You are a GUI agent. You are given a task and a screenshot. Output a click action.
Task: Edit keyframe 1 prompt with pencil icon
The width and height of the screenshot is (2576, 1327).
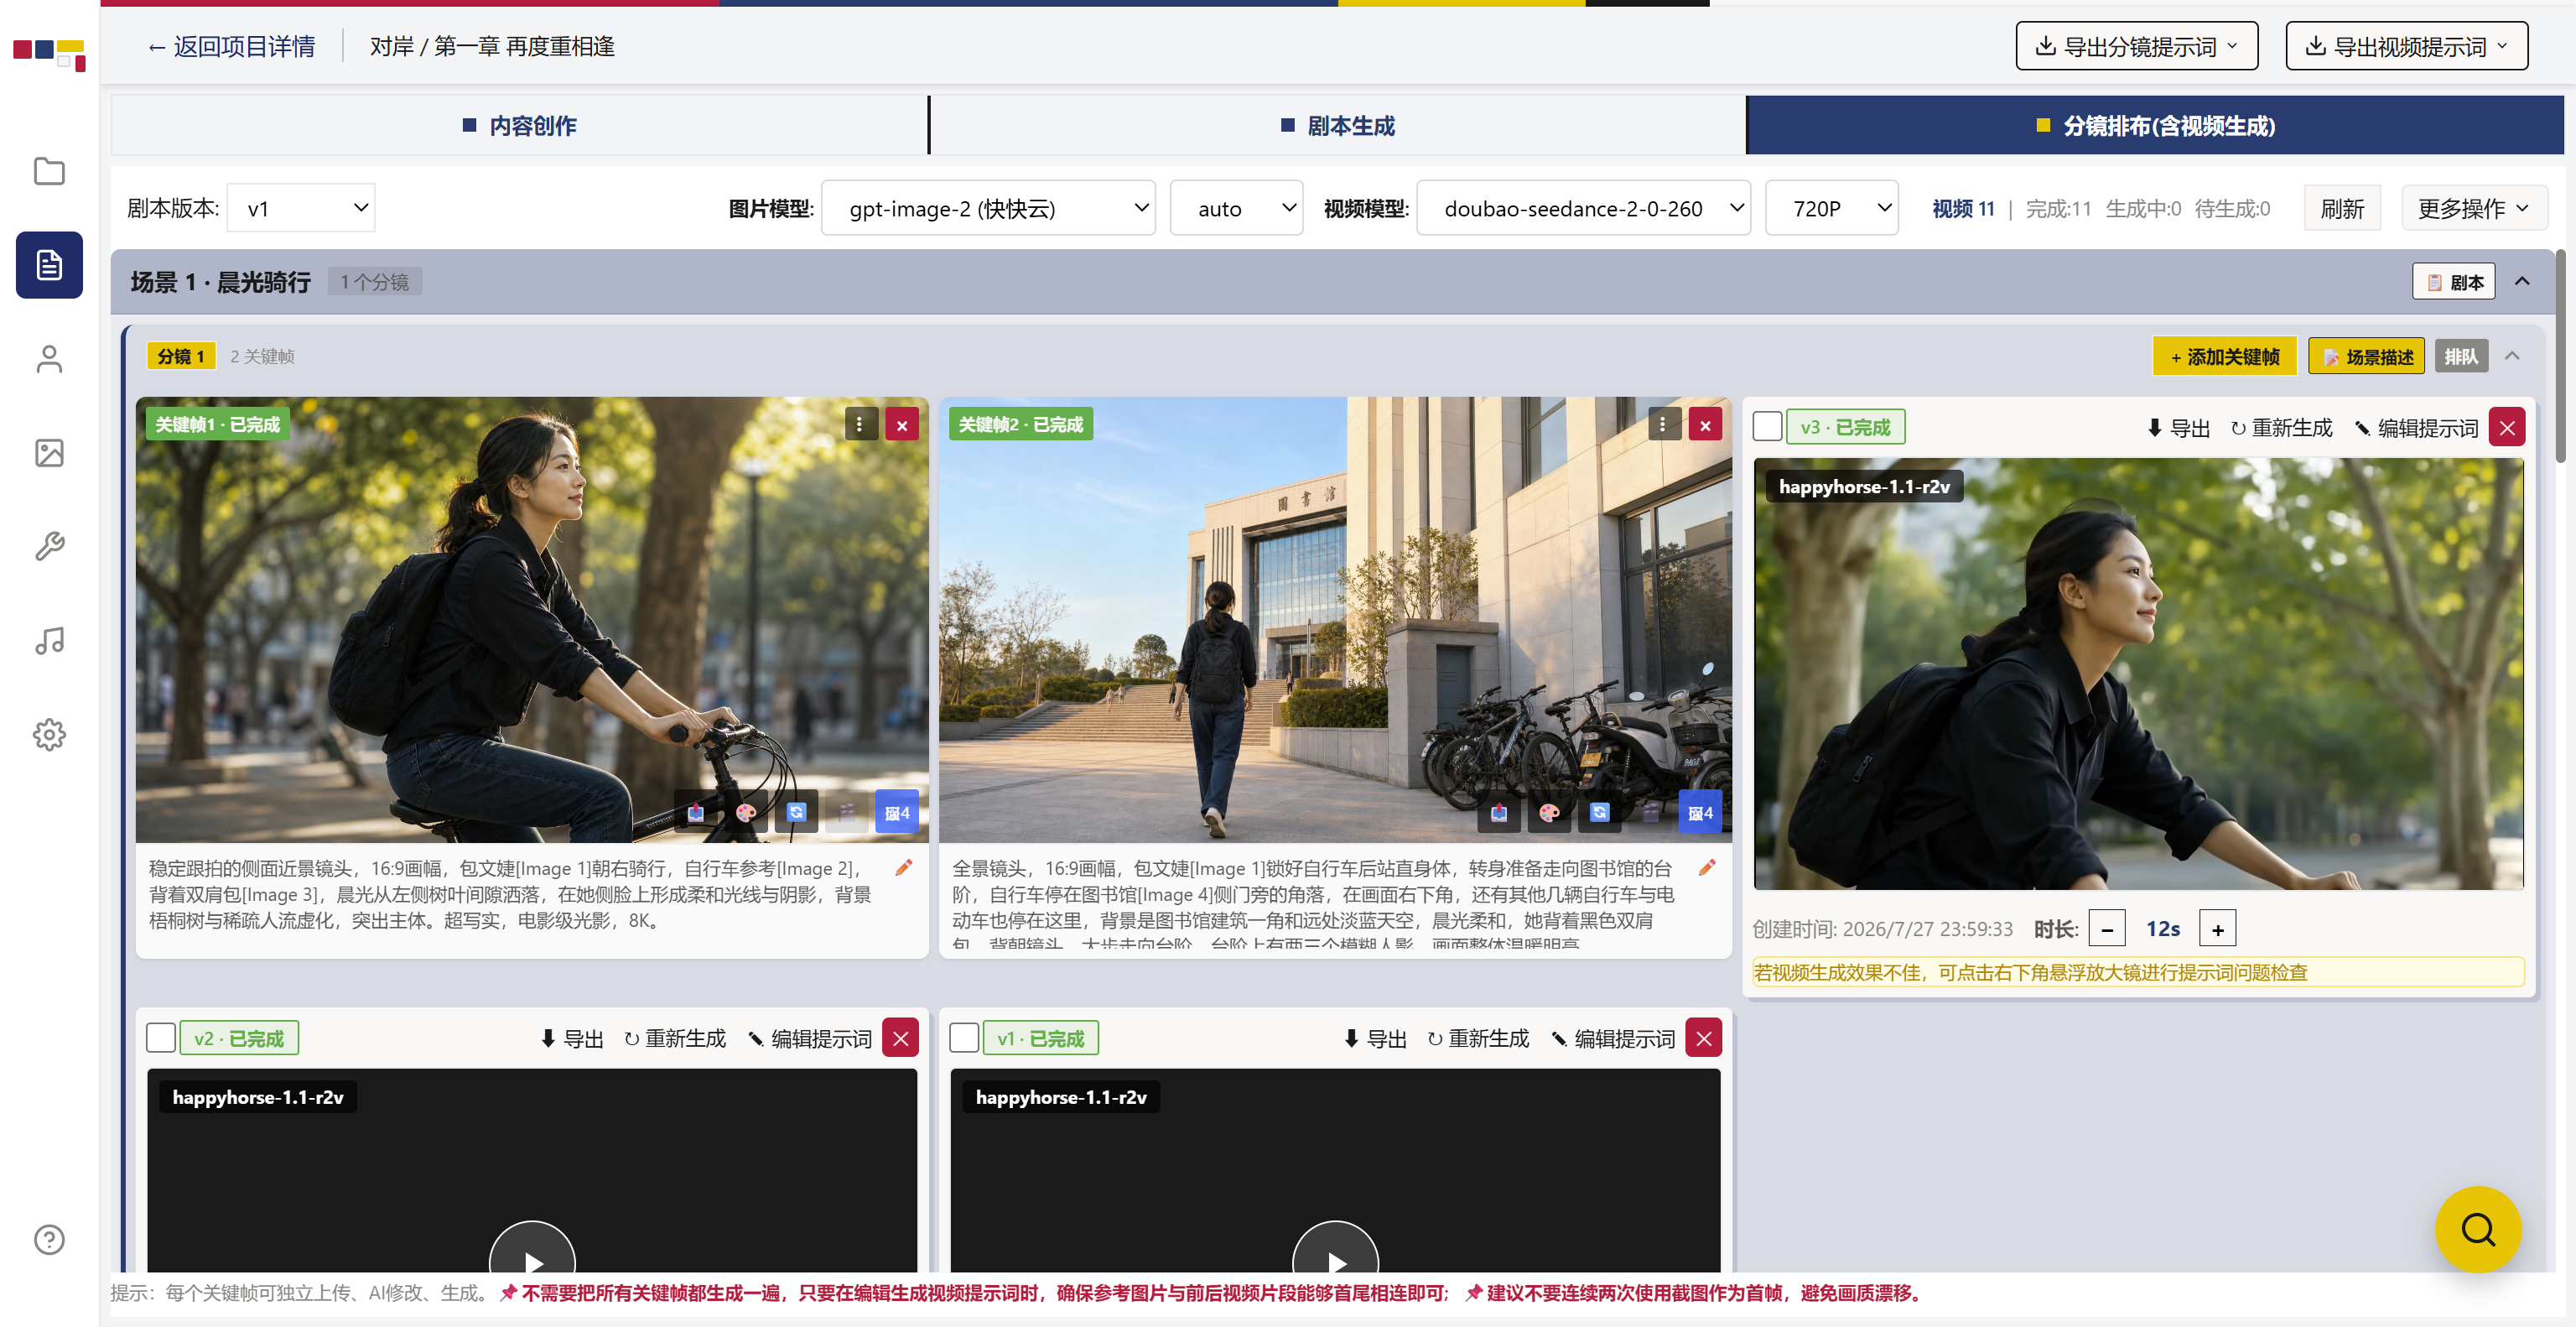click(904, 868)
